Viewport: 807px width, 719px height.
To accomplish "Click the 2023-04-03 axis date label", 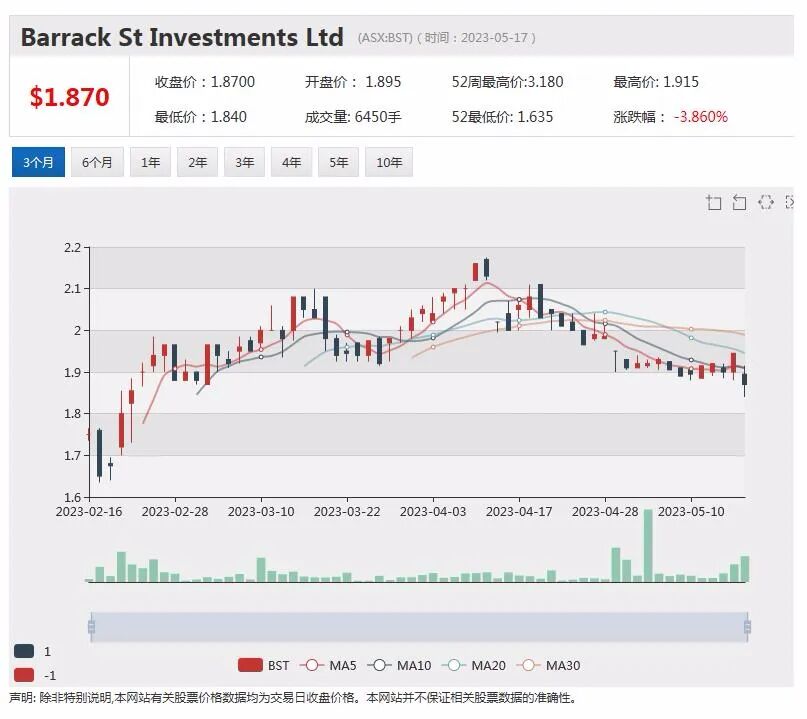I will point(433,512).
